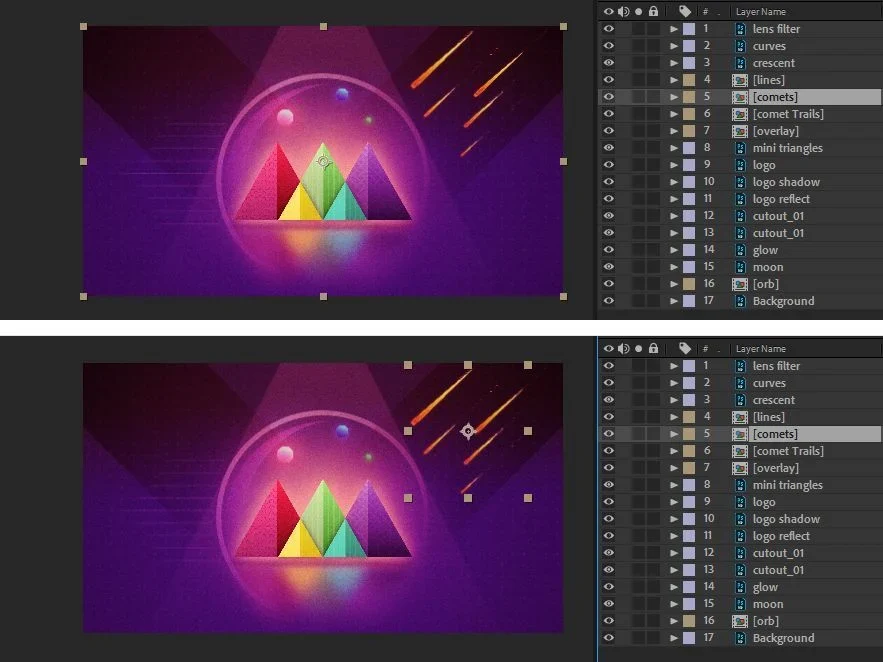
Task: Click the file icon of moon in lower timeline
Action: pyautogui.click(x=741, y=604)
